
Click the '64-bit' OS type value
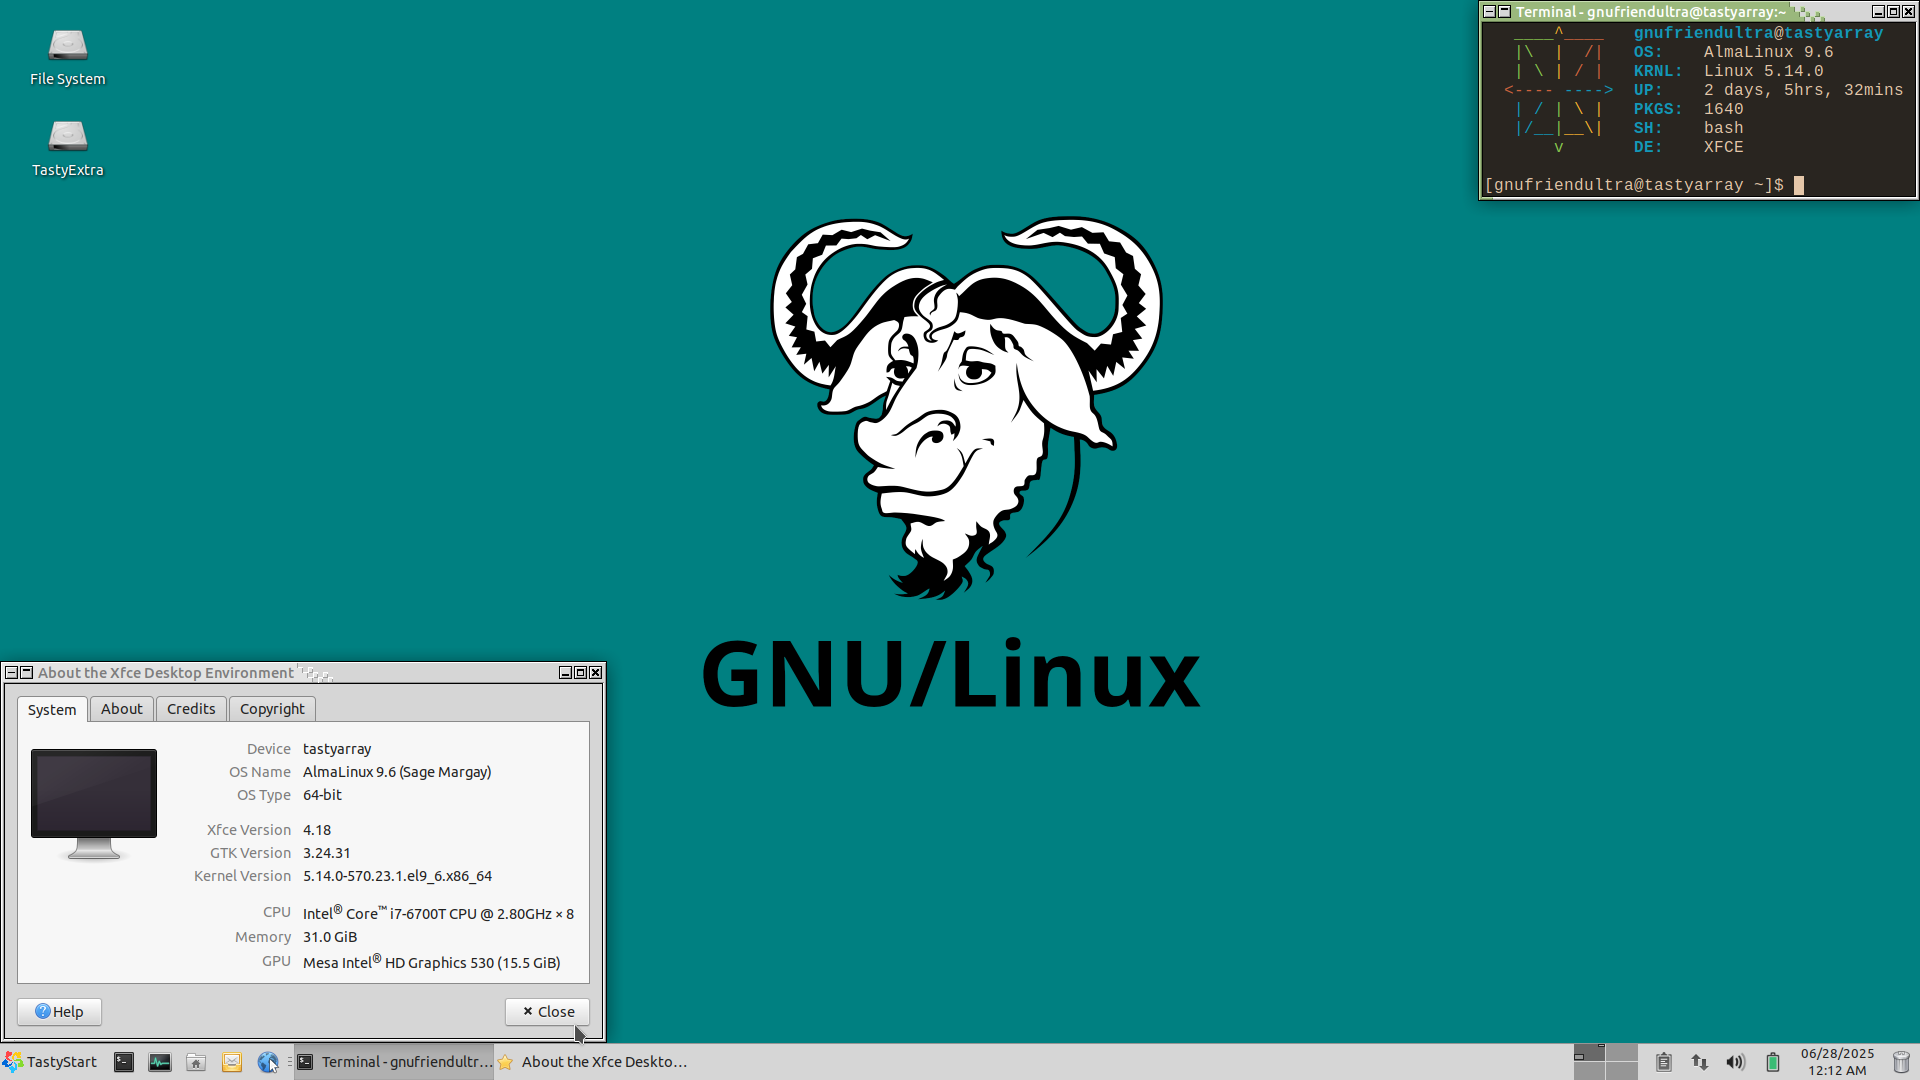click(x=322, y=795)
